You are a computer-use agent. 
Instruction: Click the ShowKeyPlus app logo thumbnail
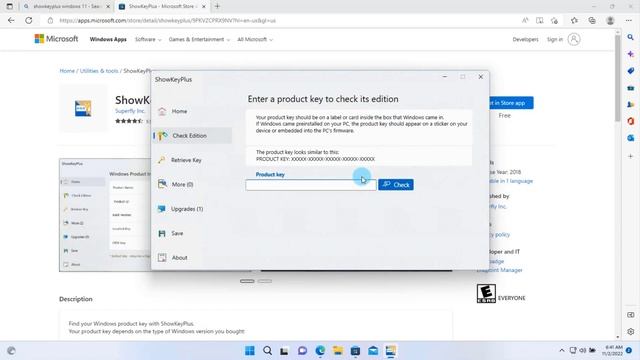83,109
